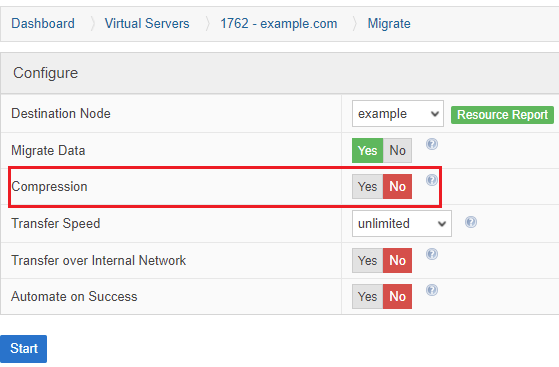Click the Start button
This screenshot has width=559, height=367.
pyautogui.click(x=24, y=349)
